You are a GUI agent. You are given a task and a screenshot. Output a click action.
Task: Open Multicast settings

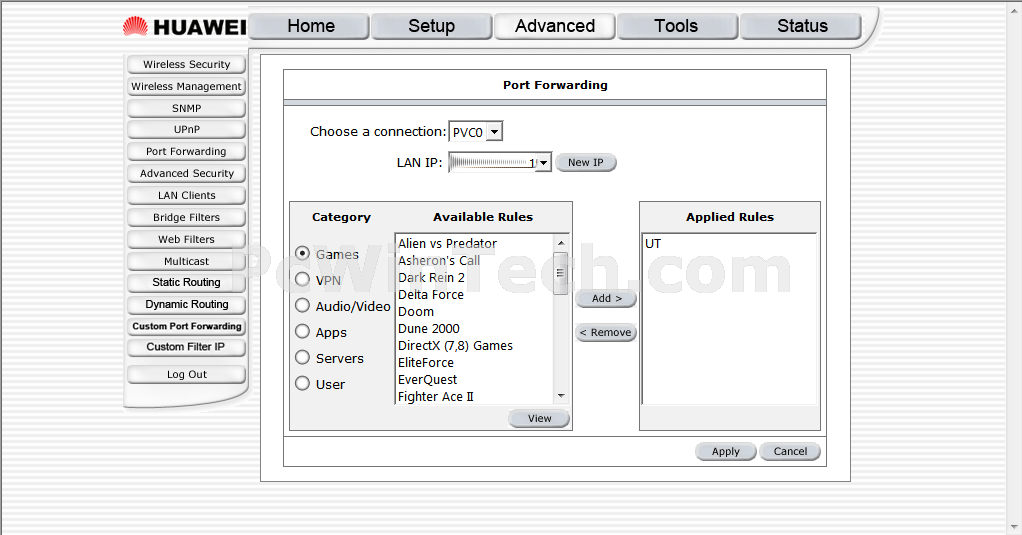(186, 261)
